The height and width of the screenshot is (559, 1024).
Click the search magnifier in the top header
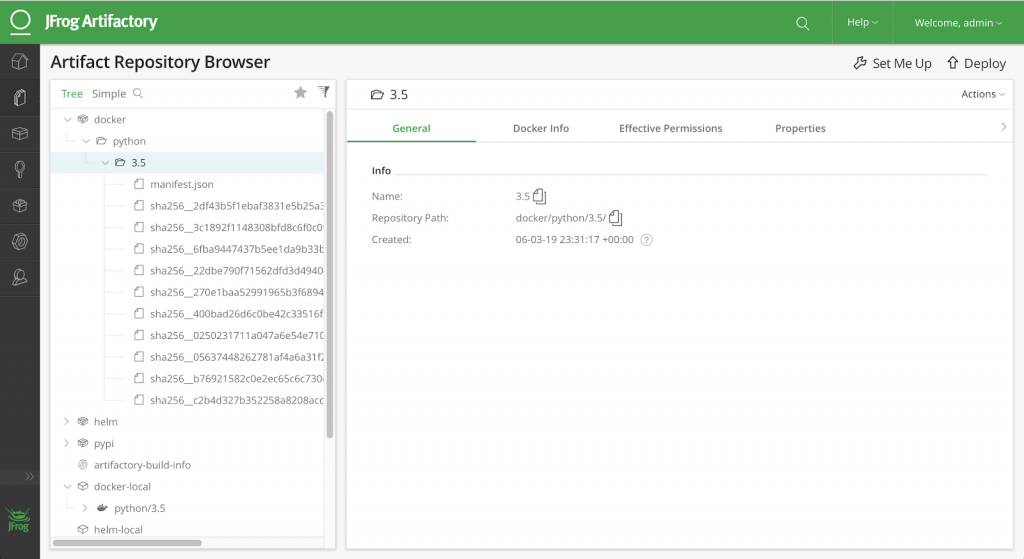pyautogui.click(x=802, y=23)
